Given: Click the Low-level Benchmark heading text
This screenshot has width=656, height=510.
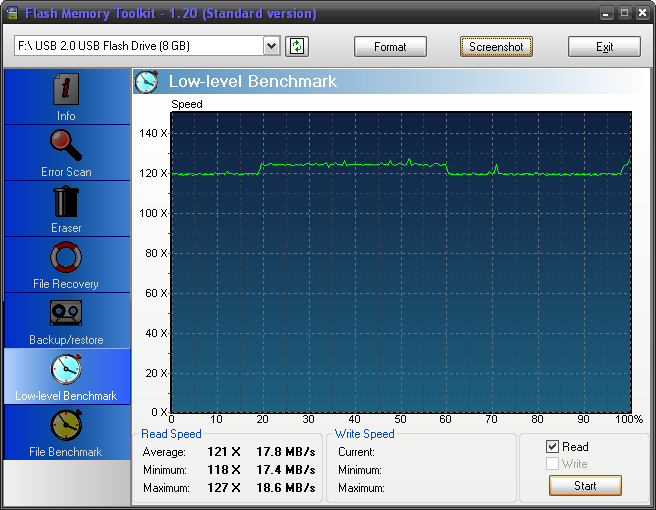Looking at the screenshot, I should (x=253, y=81).
